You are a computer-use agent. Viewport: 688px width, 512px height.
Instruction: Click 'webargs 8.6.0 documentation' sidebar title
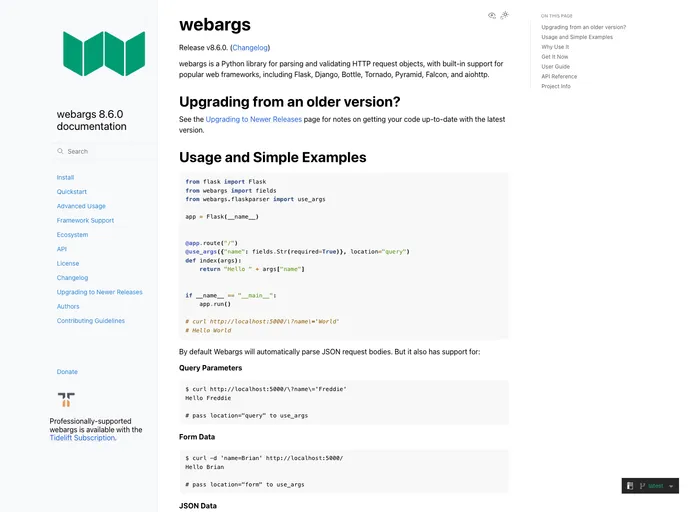pyautogui.click(x=91, y=120)
